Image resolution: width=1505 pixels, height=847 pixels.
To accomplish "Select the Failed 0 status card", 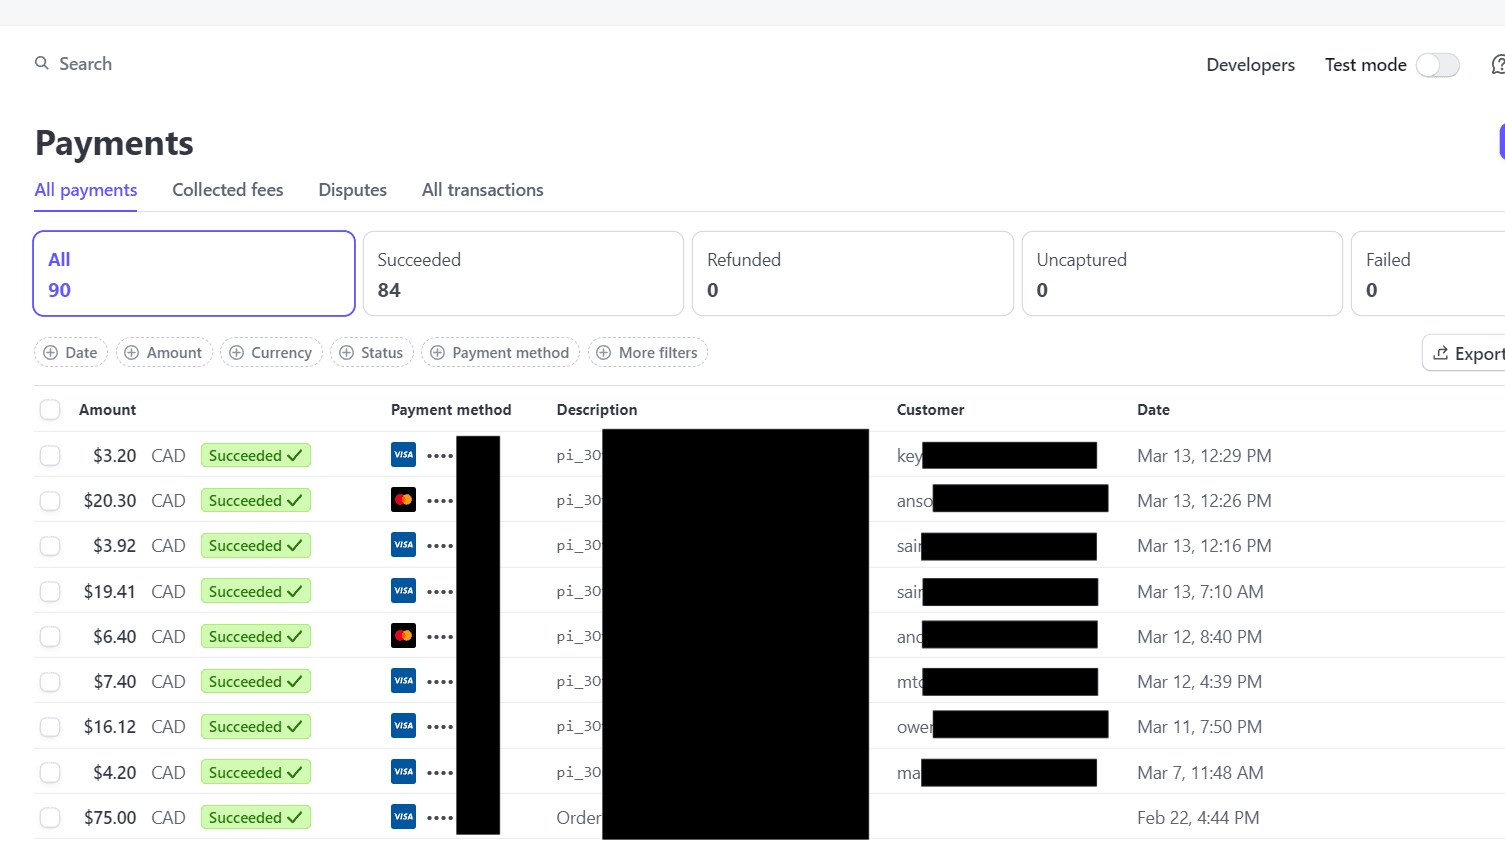I will pyautogui.click(x=1428, y=274).
